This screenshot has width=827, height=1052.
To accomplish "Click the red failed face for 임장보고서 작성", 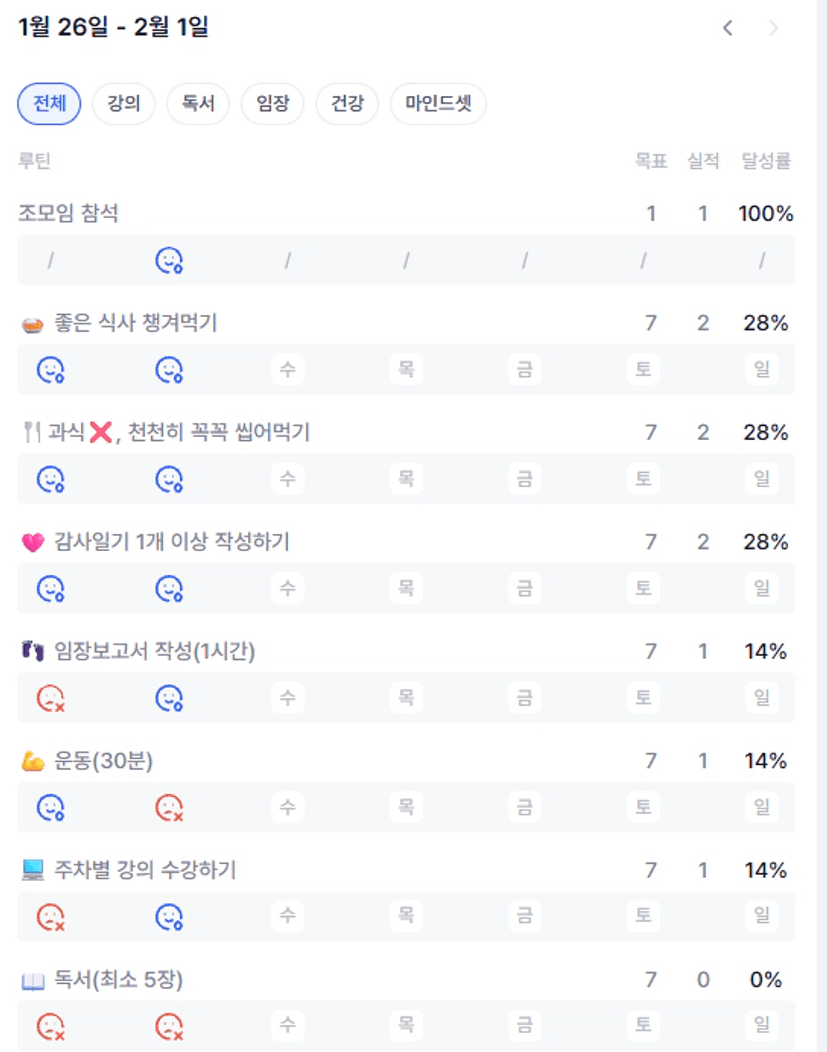I will coord(51,698).
